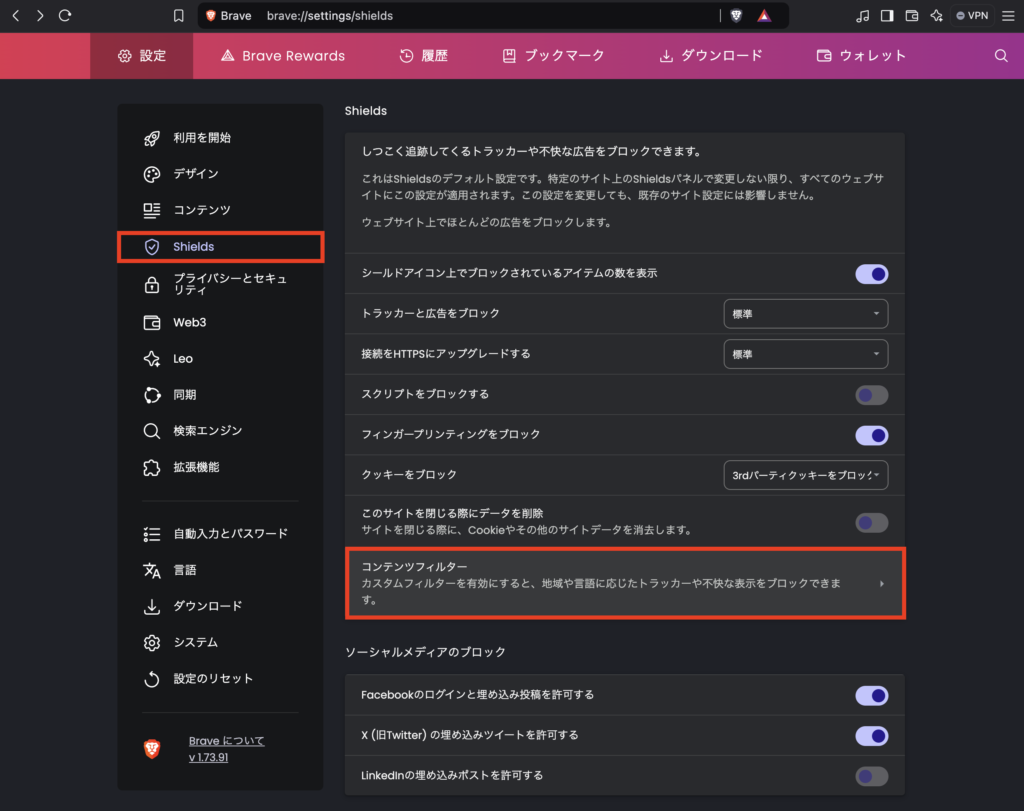
Task: Switch to the ブックマーク tab
Action: coord(554,56)
